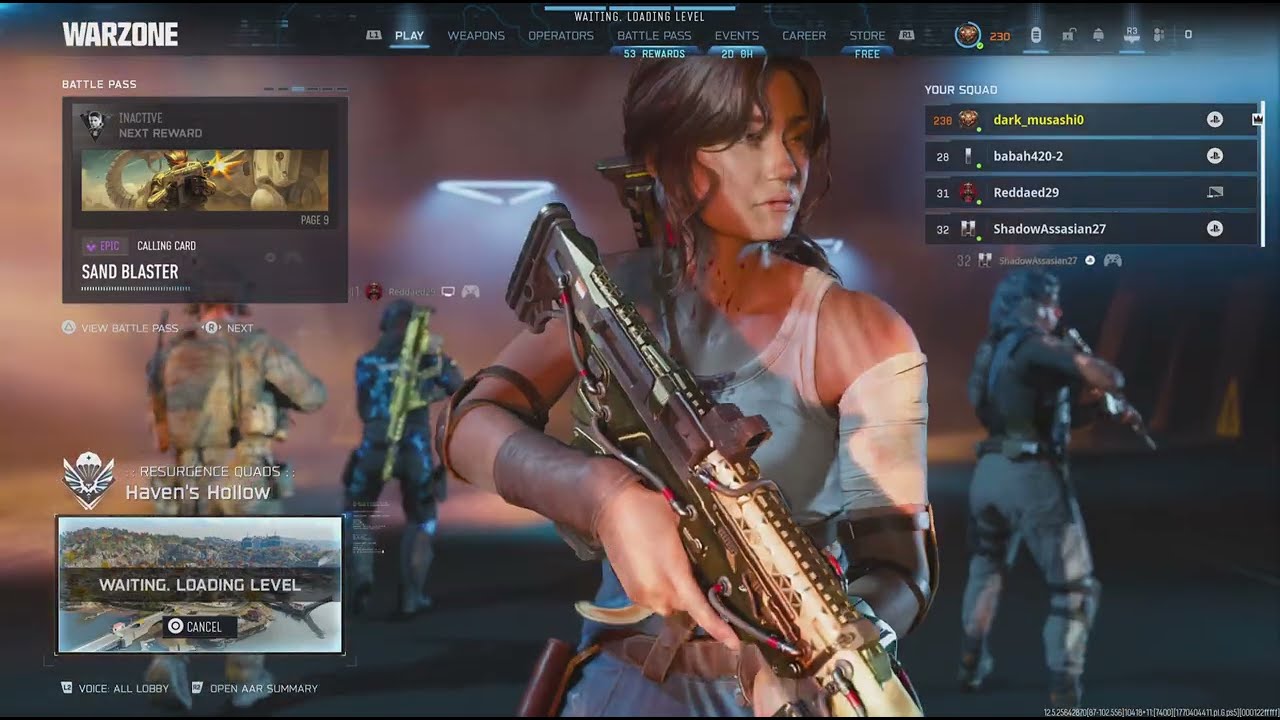This screenshot has height=720, width=1280.
Task: Open player profile emblem in header
Action: coord(968,36)
